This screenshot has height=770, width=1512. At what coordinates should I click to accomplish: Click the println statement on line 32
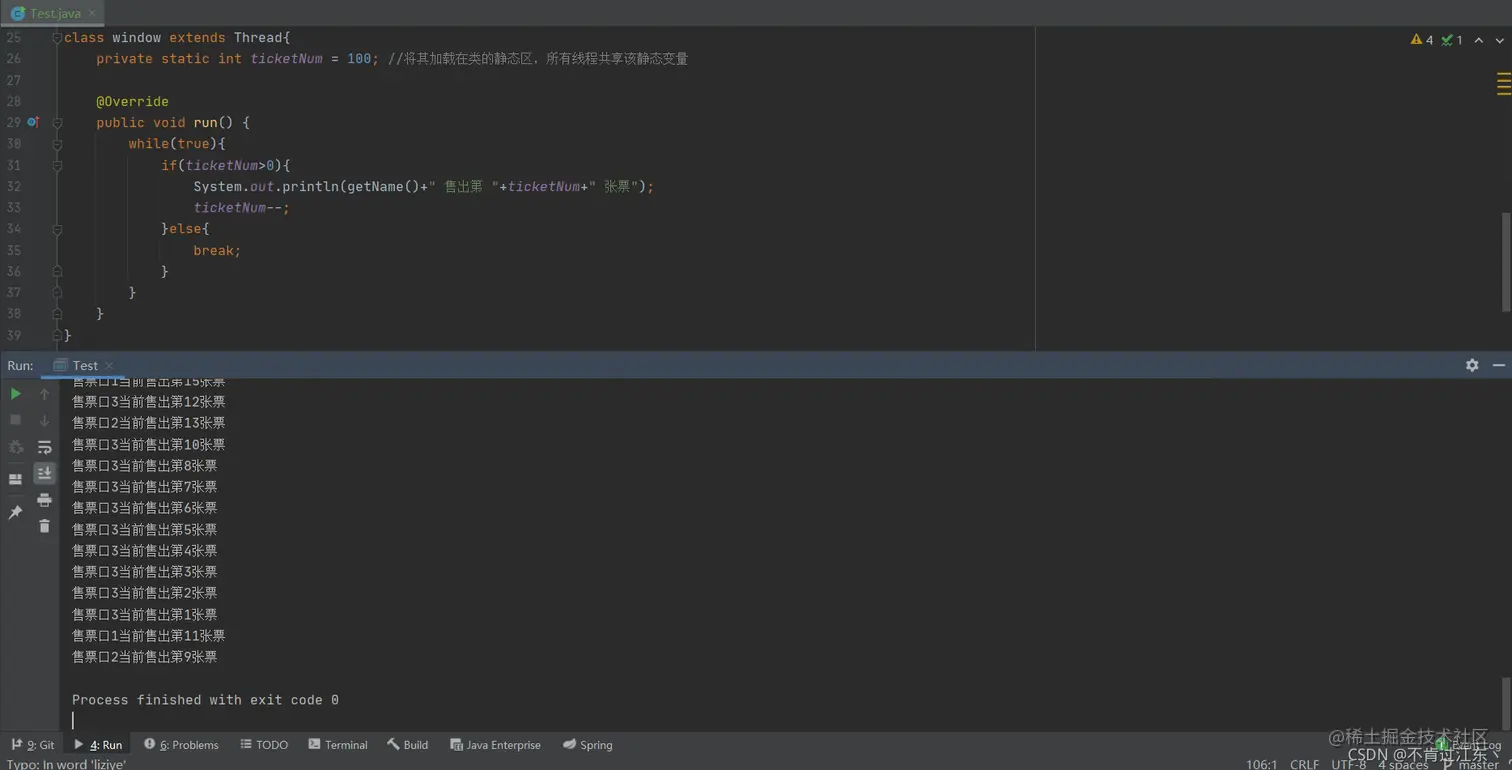click(x=423, y=187)
